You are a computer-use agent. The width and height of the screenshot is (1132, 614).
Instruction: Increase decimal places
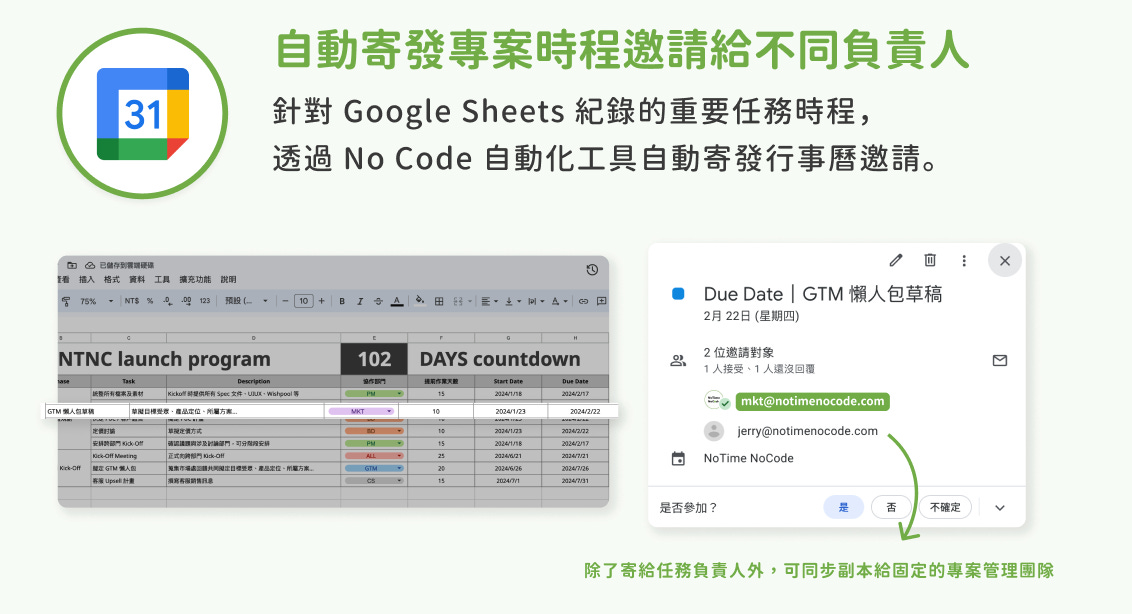(186, 301)
